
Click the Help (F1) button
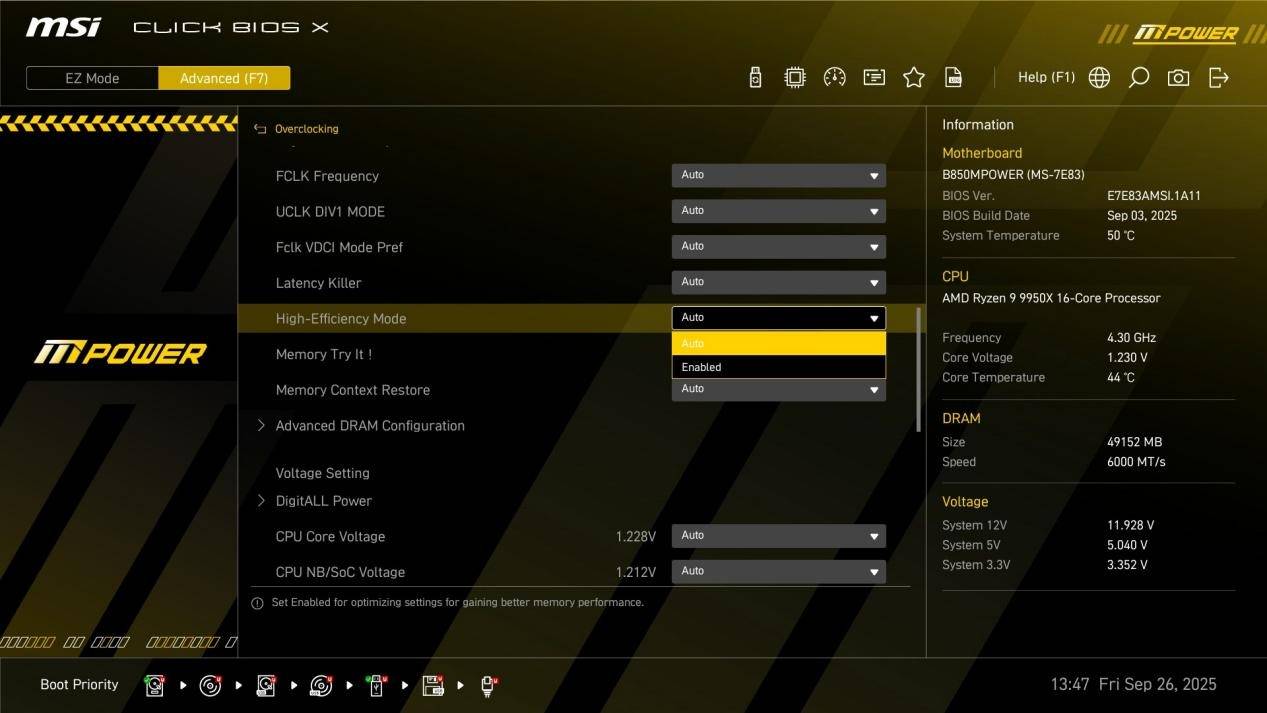coord(1045,78)
